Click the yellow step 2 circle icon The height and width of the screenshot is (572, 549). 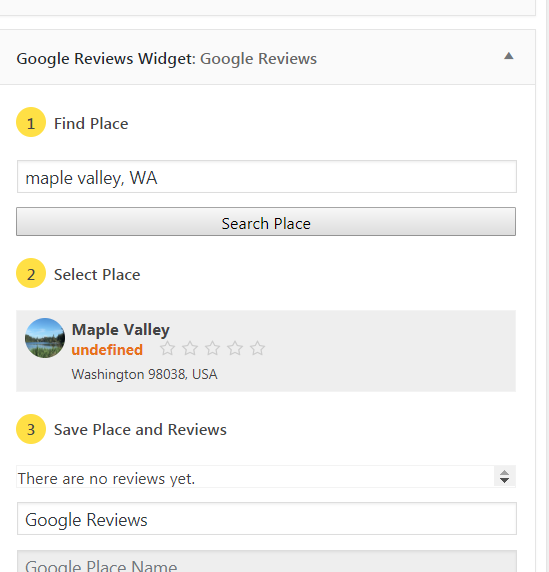[31, 273]
